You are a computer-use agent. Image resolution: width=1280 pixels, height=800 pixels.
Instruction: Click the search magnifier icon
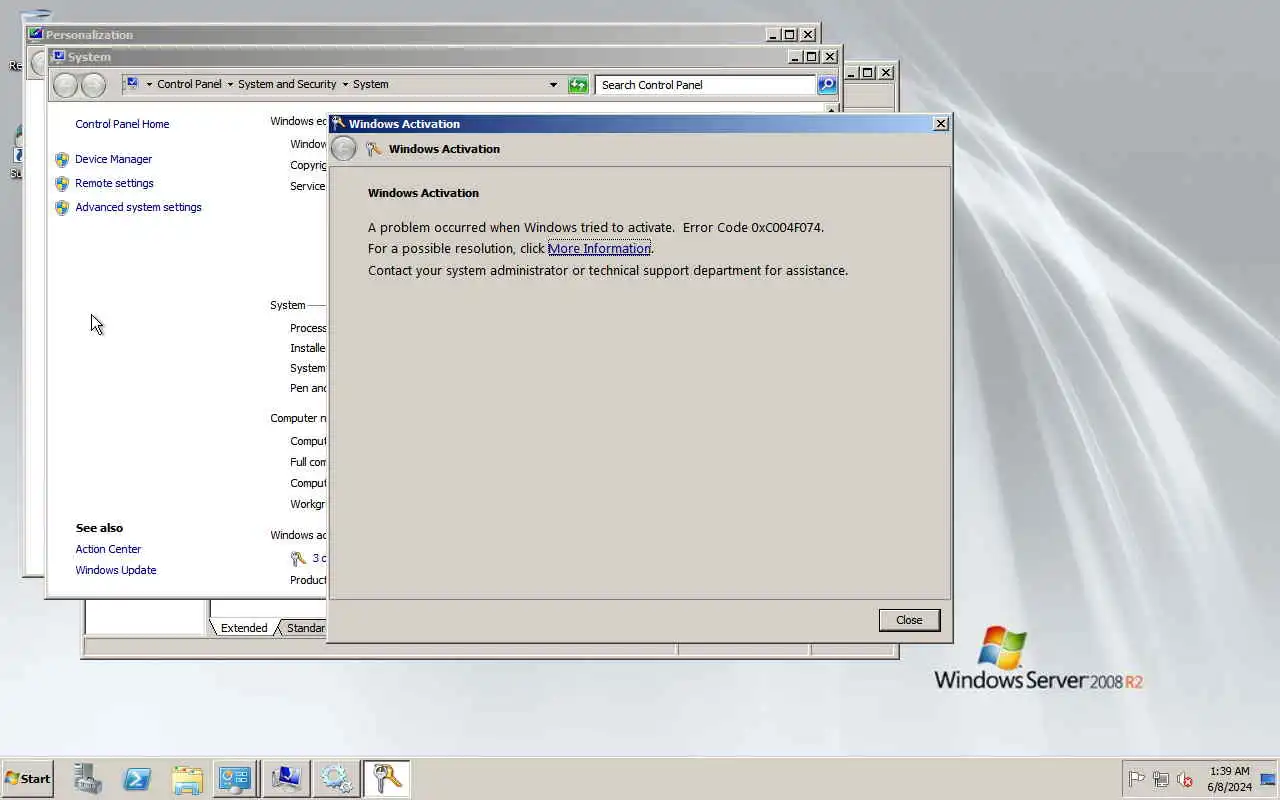[x=827, y=85]
